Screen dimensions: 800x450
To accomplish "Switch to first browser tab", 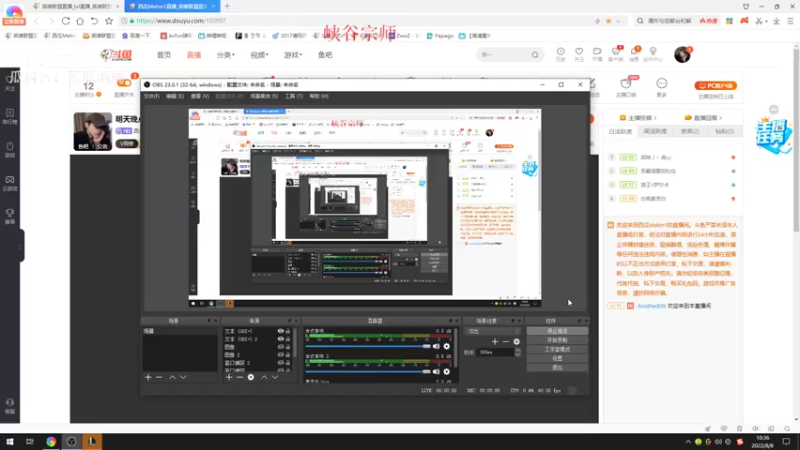I will pos(75,6).
